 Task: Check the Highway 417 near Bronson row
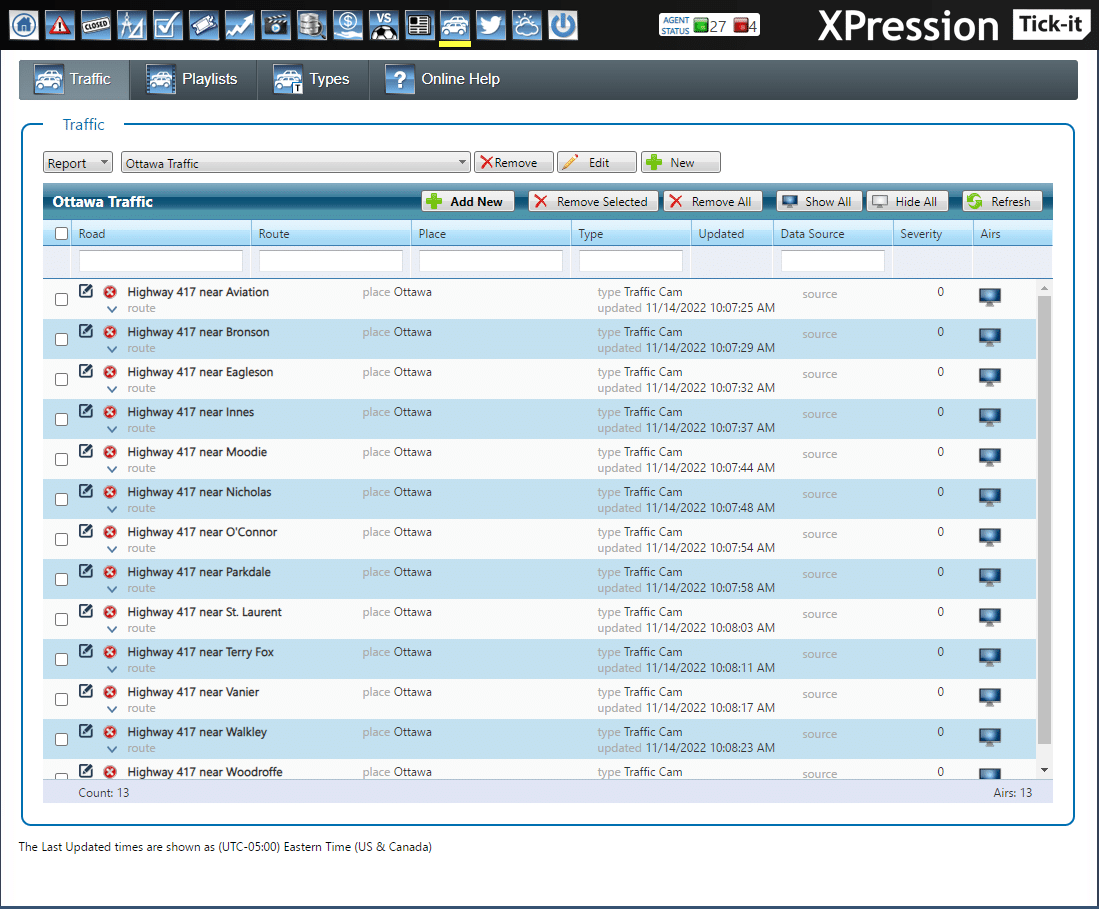(x=62, y=339)
